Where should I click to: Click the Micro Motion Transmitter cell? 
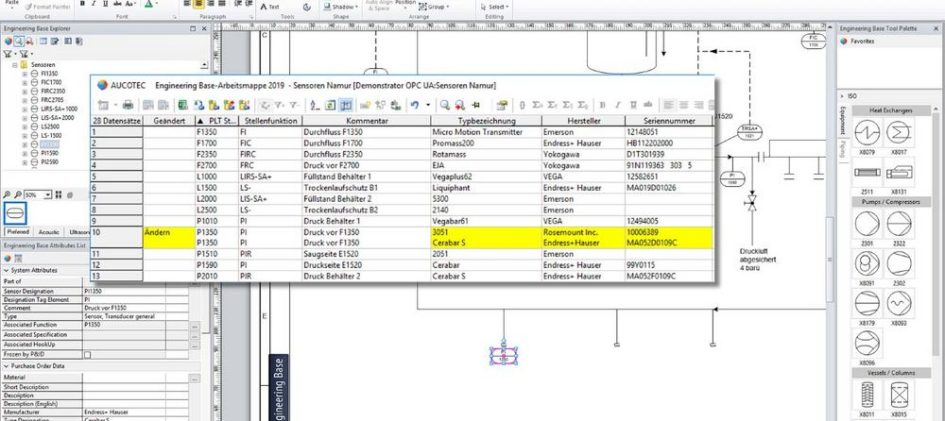point(486,132)
